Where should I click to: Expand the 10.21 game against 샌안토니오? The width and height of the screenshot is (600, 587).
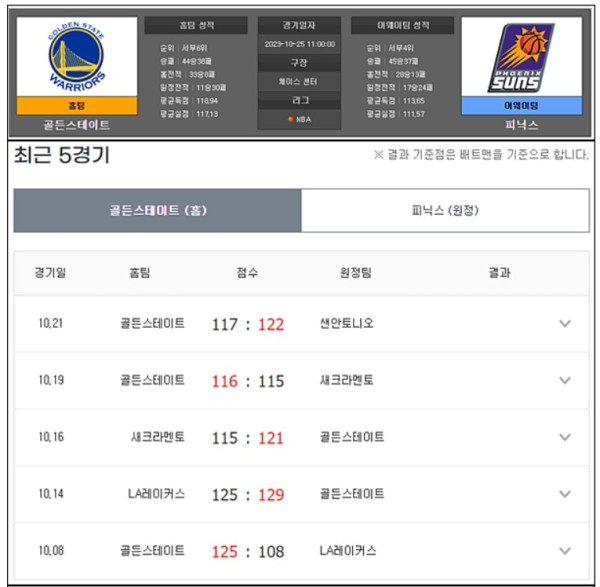(x=565, y=324)
